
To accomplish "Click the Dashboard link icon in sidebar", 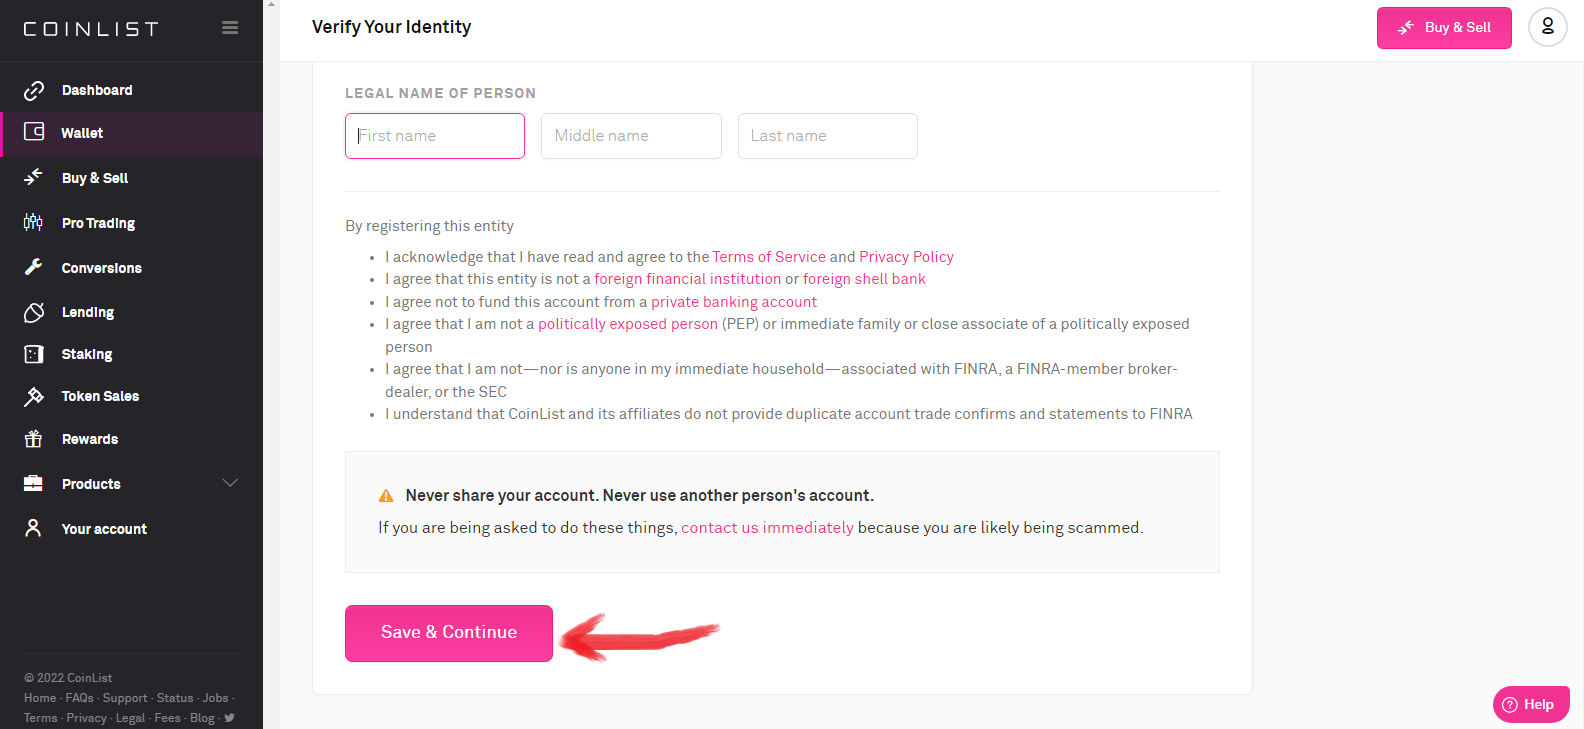I will (34, 90).
